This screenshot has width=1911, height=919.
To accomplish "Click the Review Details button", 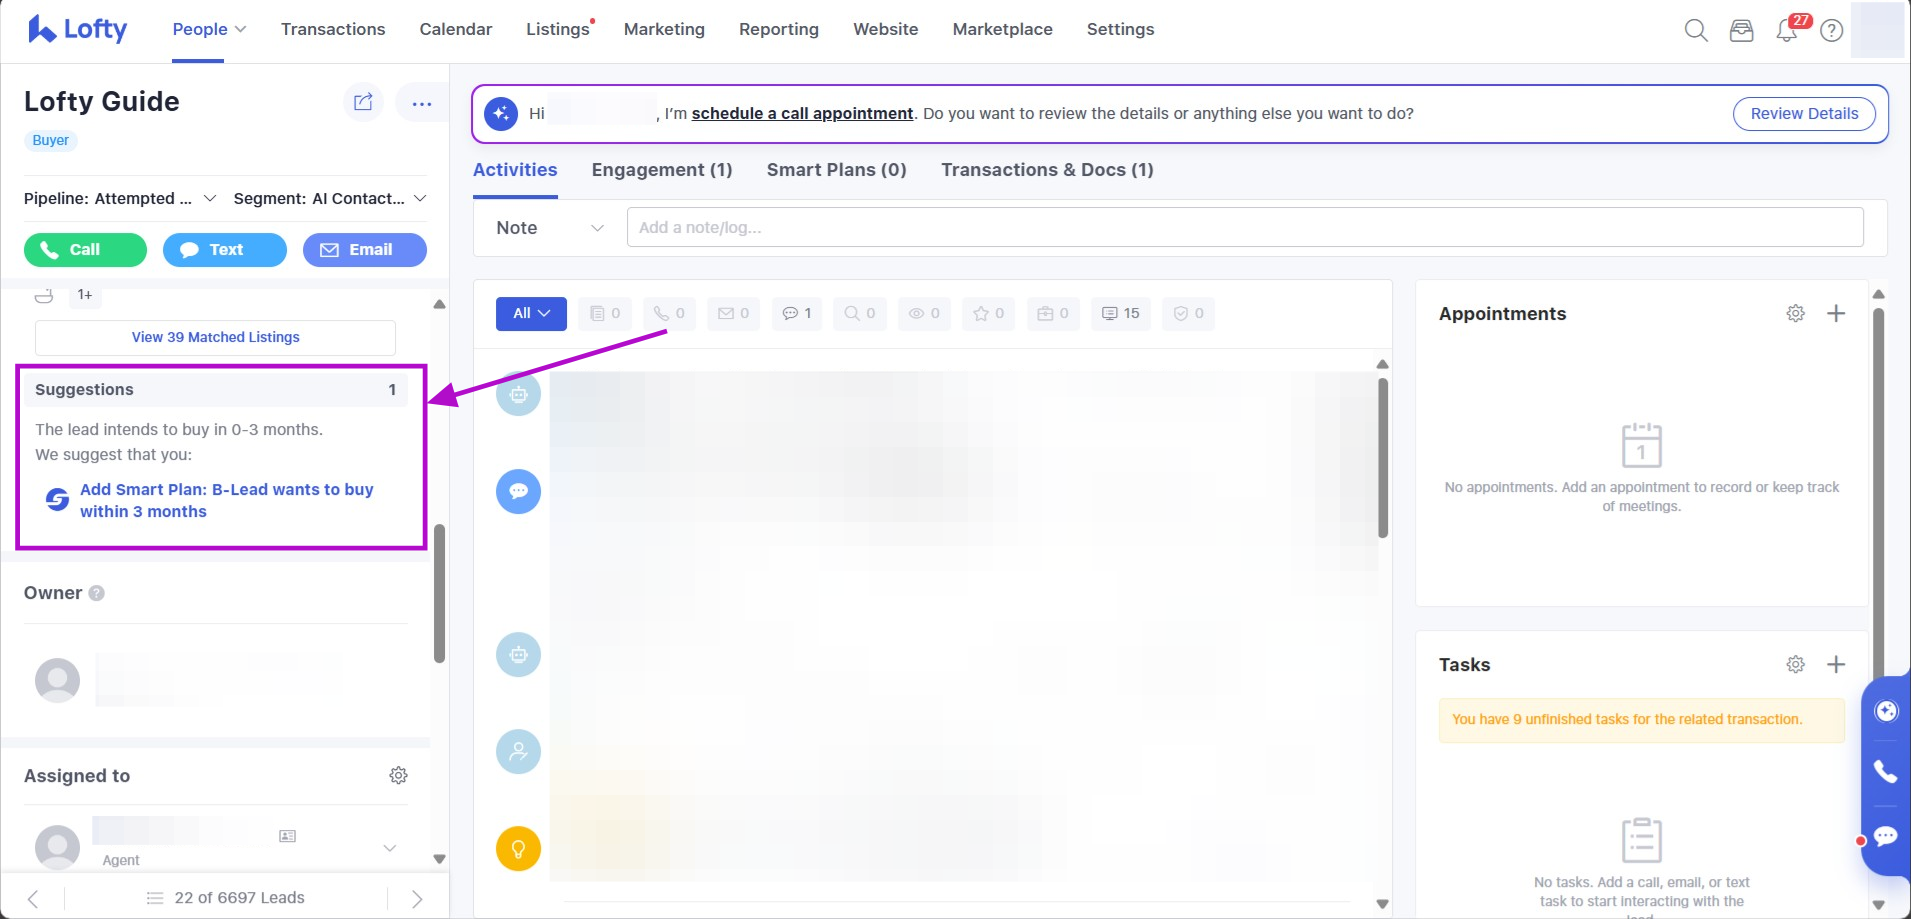I will click(x=1803, y=114).
